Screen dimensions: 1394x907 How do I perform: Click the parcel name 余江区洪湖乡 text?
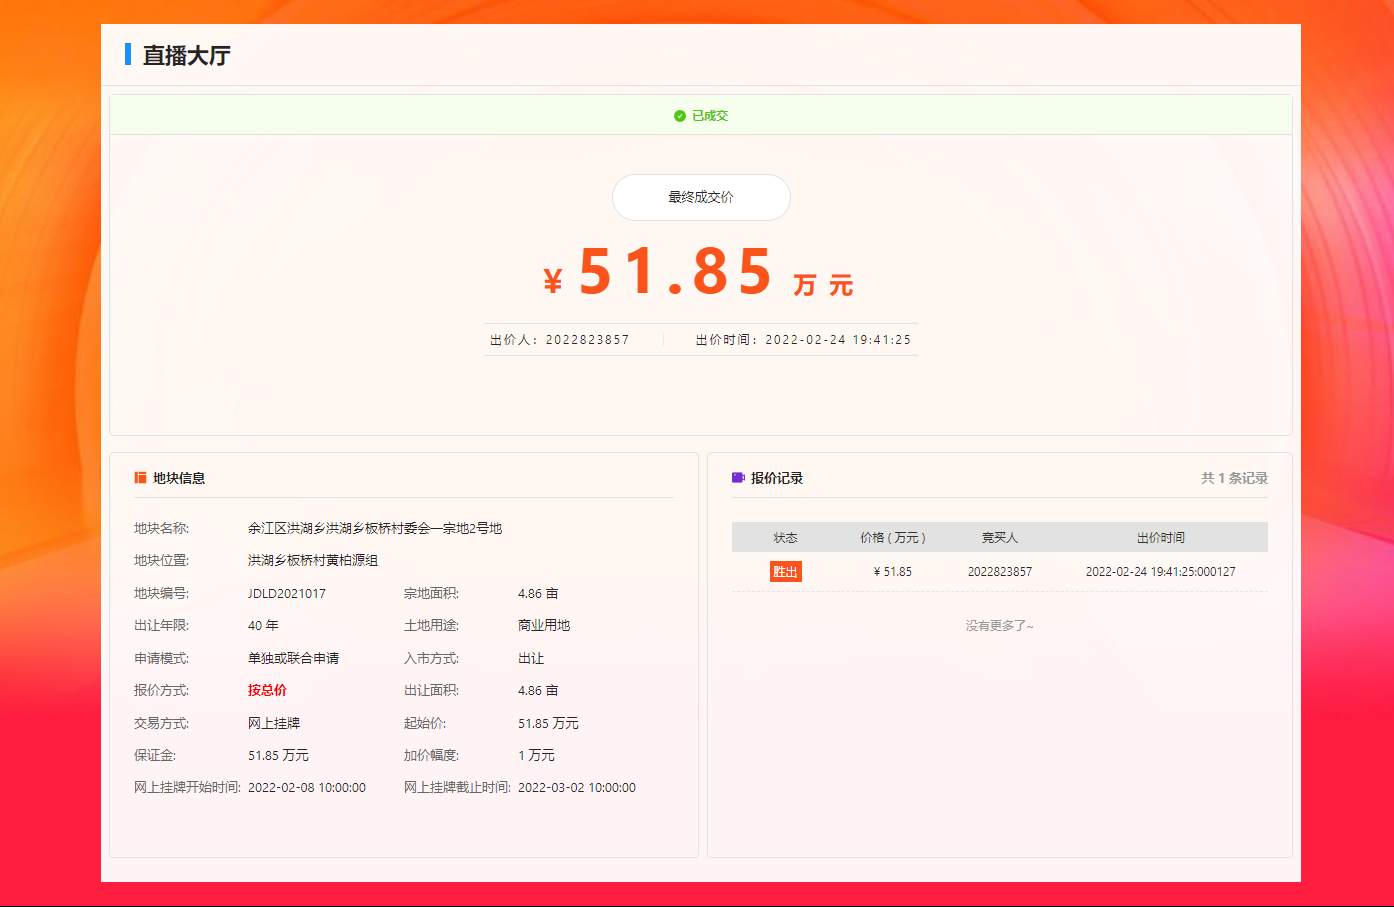375,528
